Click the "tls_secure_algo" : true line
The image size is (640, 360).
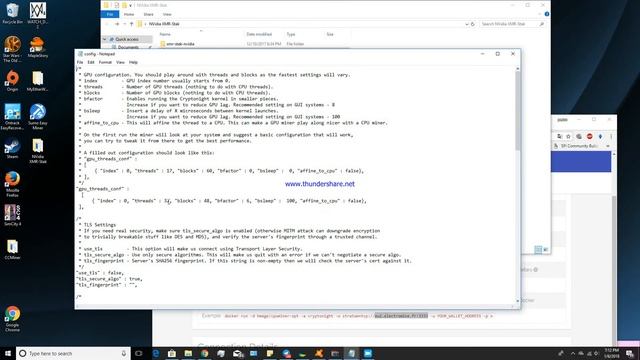click(x=109, y=279)
